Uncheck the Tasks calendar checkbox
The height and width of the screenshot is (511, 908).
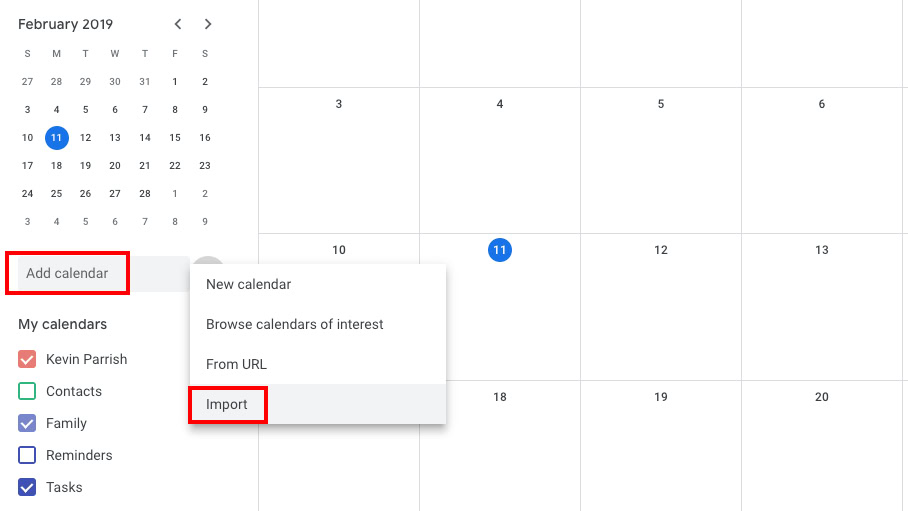27,487
